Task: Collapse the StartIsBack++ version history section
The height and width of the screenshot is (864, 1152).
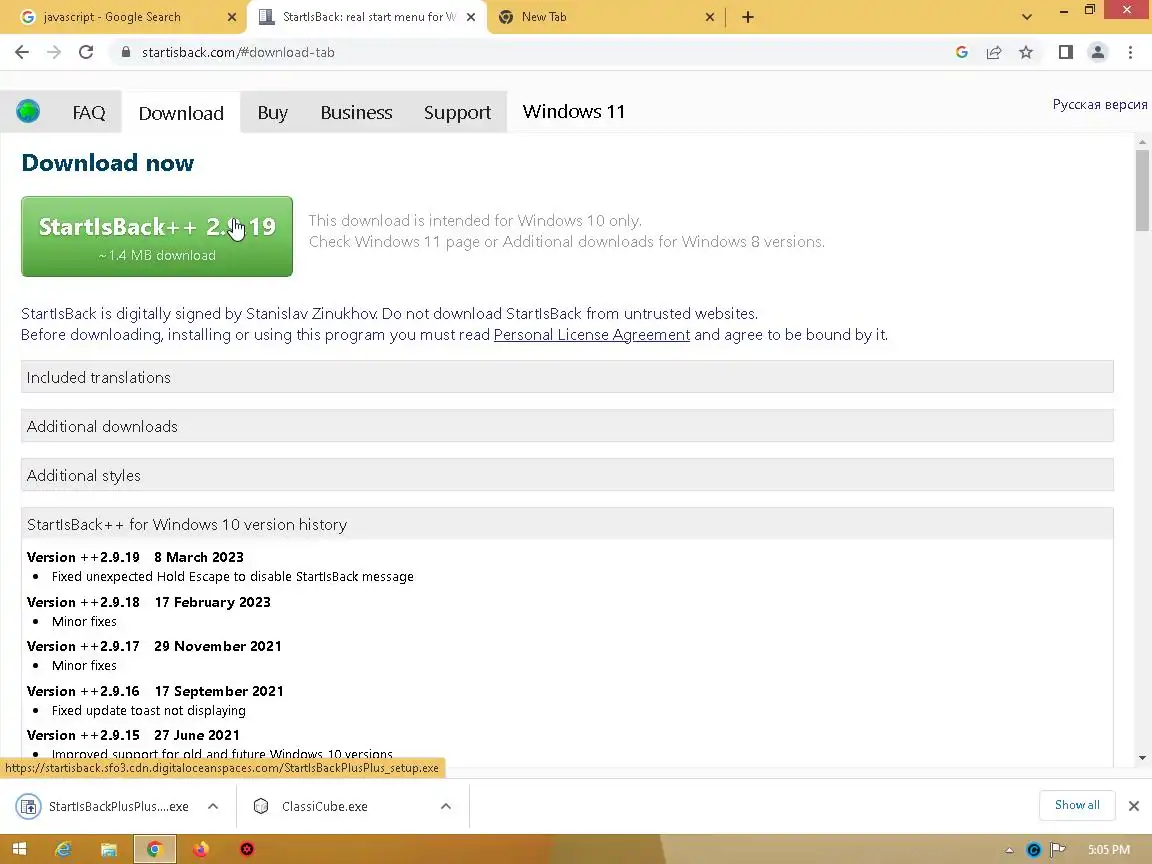Action: click(x=567, y=525)
